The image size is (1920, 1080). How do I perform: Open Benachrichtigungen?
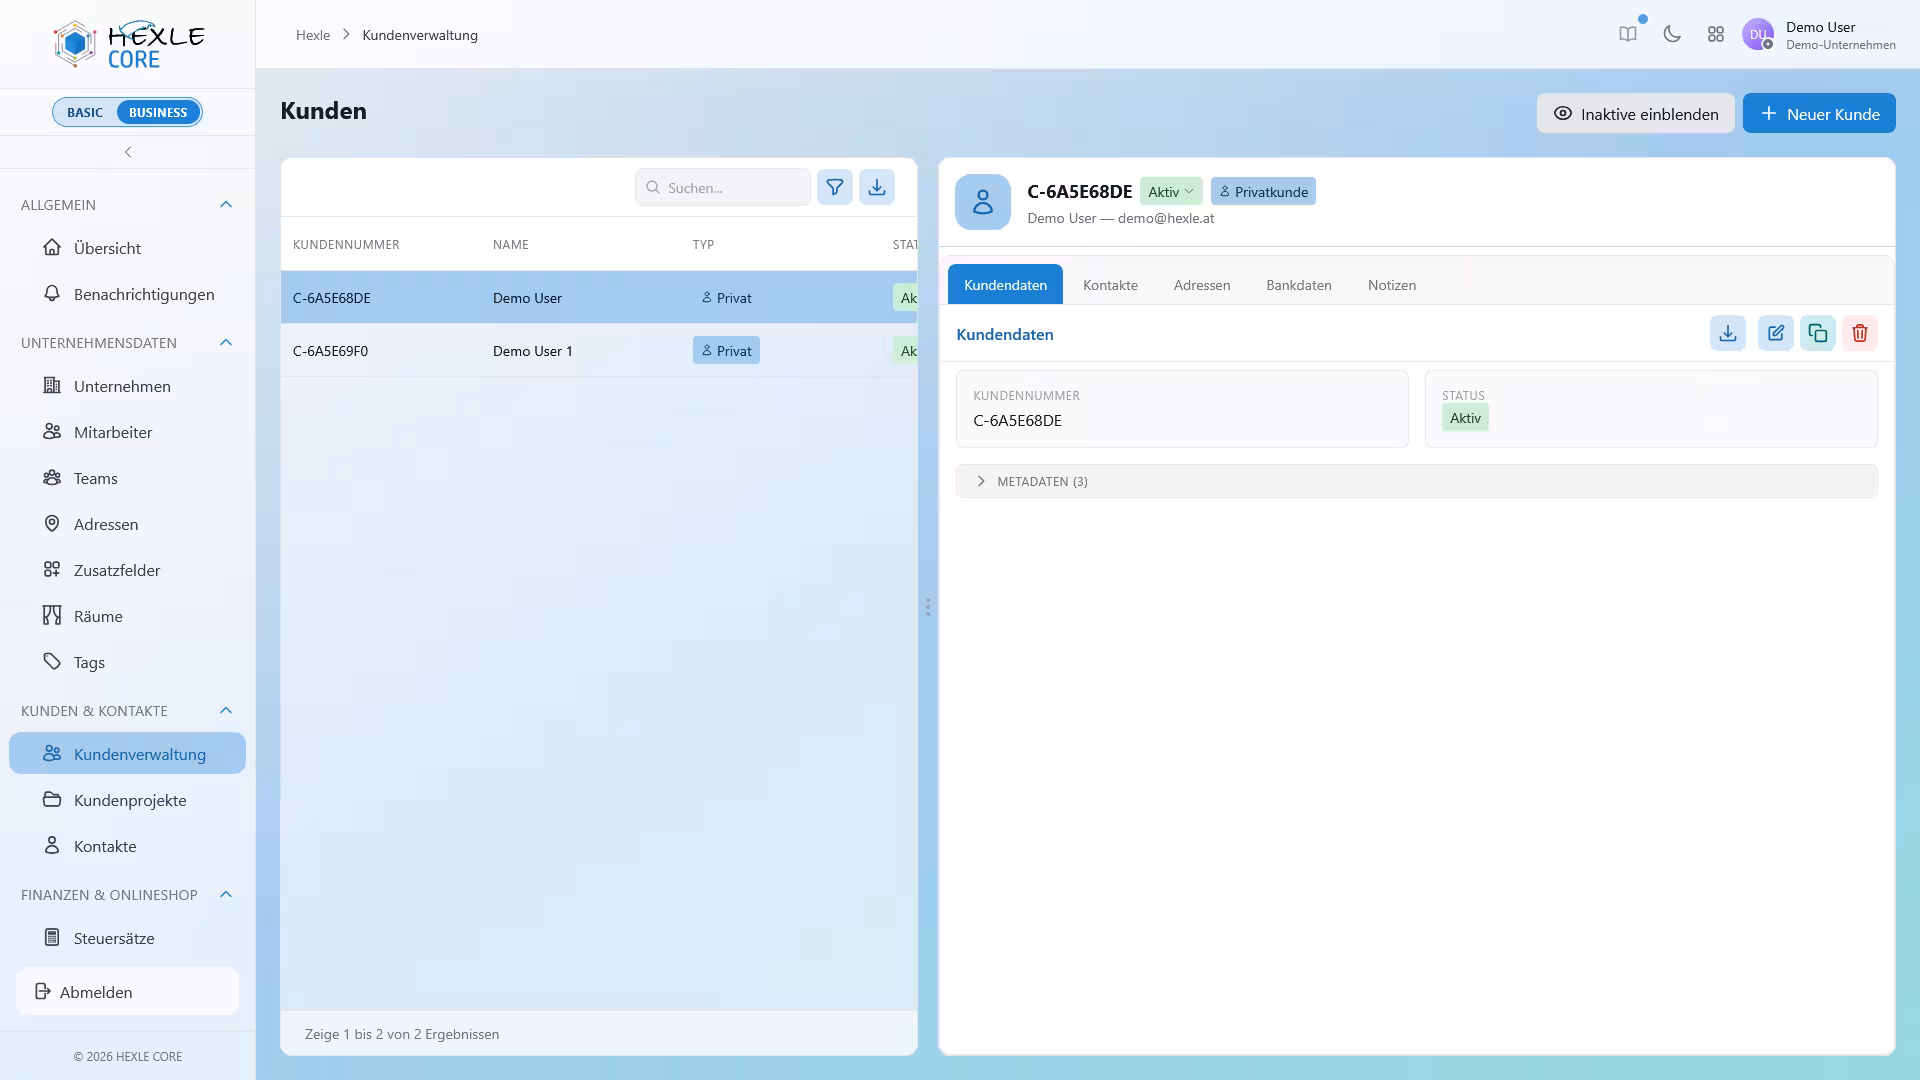pyautogui.click(x=127, y=294)
